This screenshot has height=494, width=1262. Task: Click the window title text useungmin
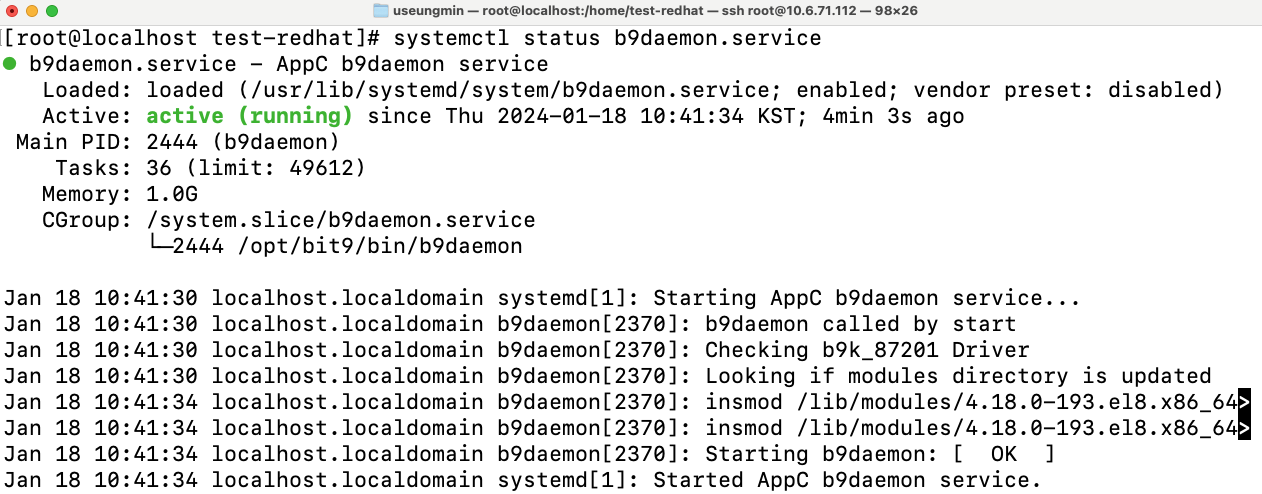(426, 11)
